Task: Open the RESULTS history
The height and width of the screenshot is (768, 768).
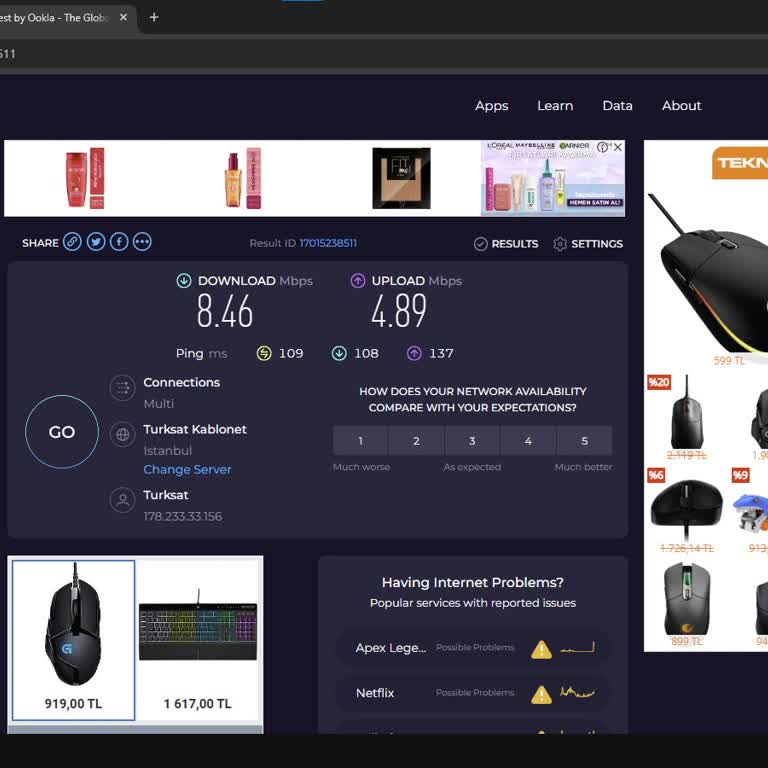Action: [506, 244]
